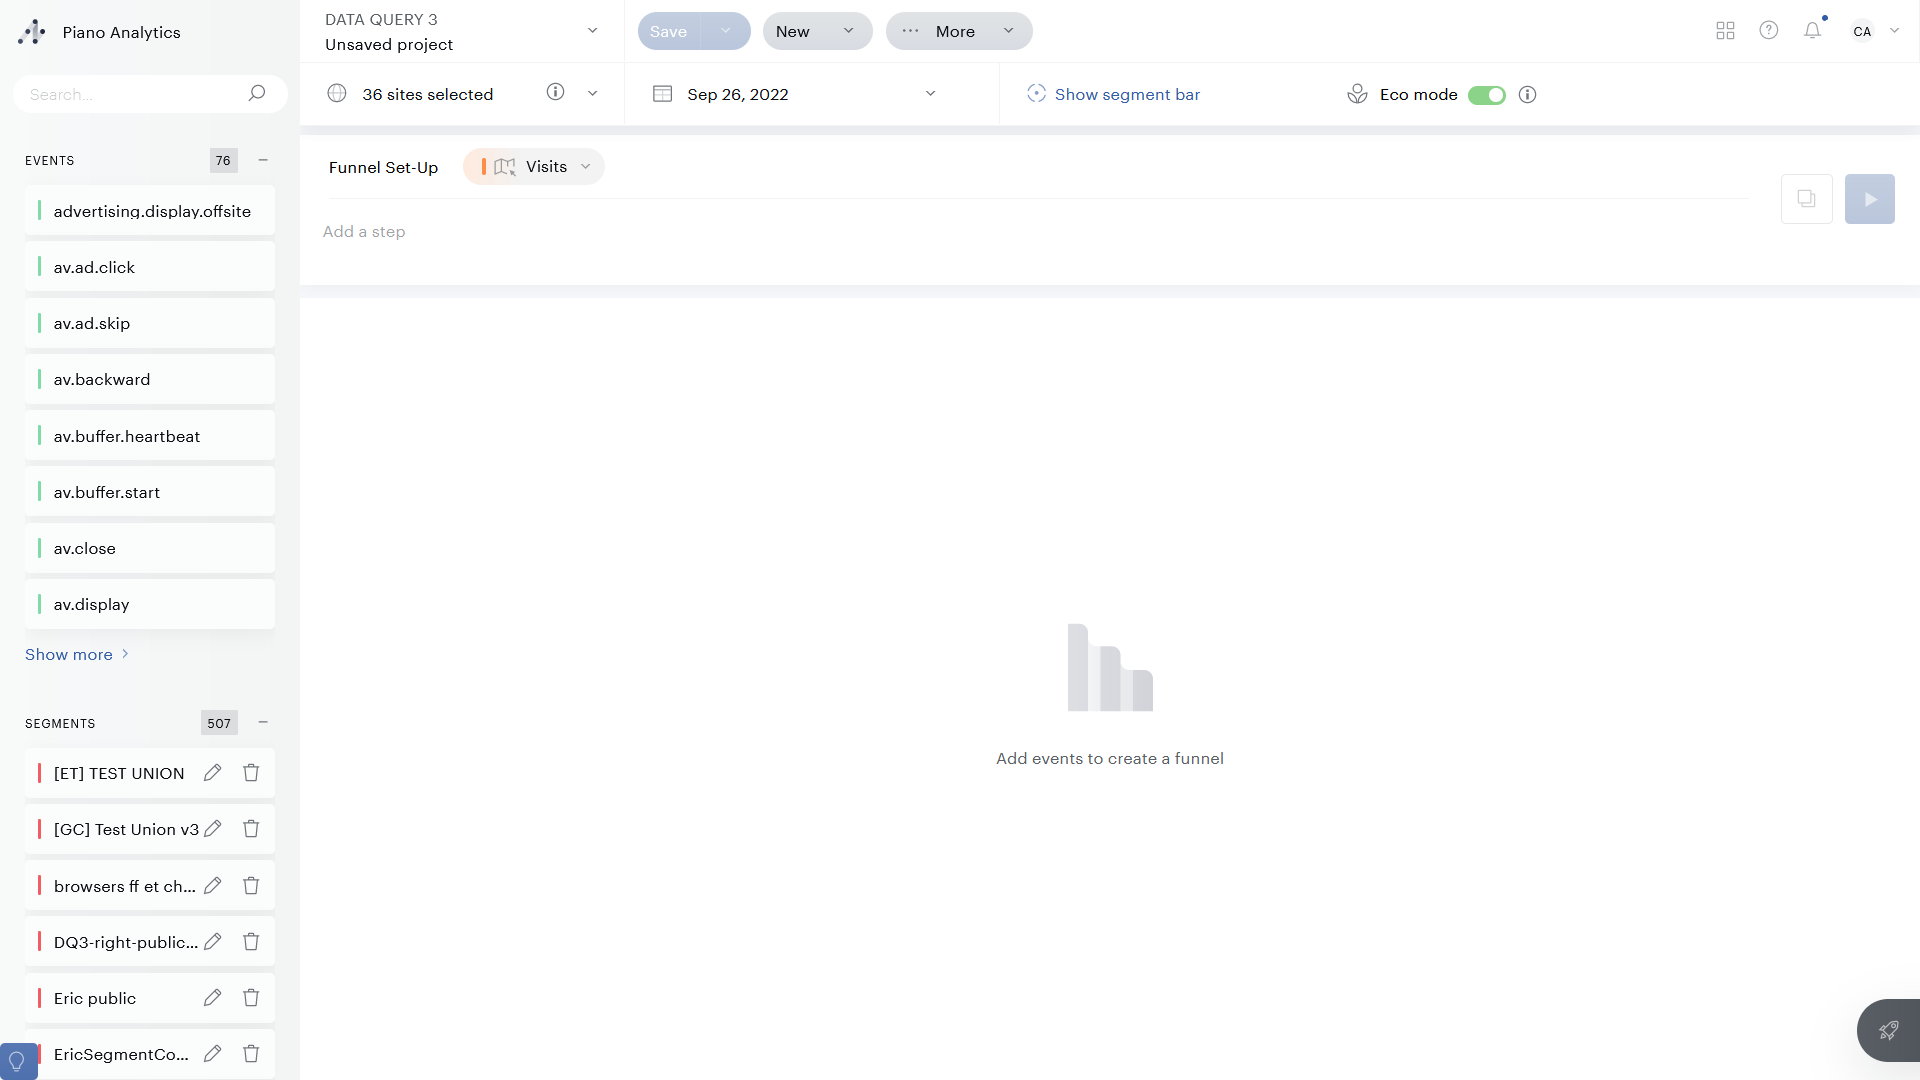Click the calendar icon beside the date
The height and width of the screenshot is (1080, 1920).
point(662,93)
